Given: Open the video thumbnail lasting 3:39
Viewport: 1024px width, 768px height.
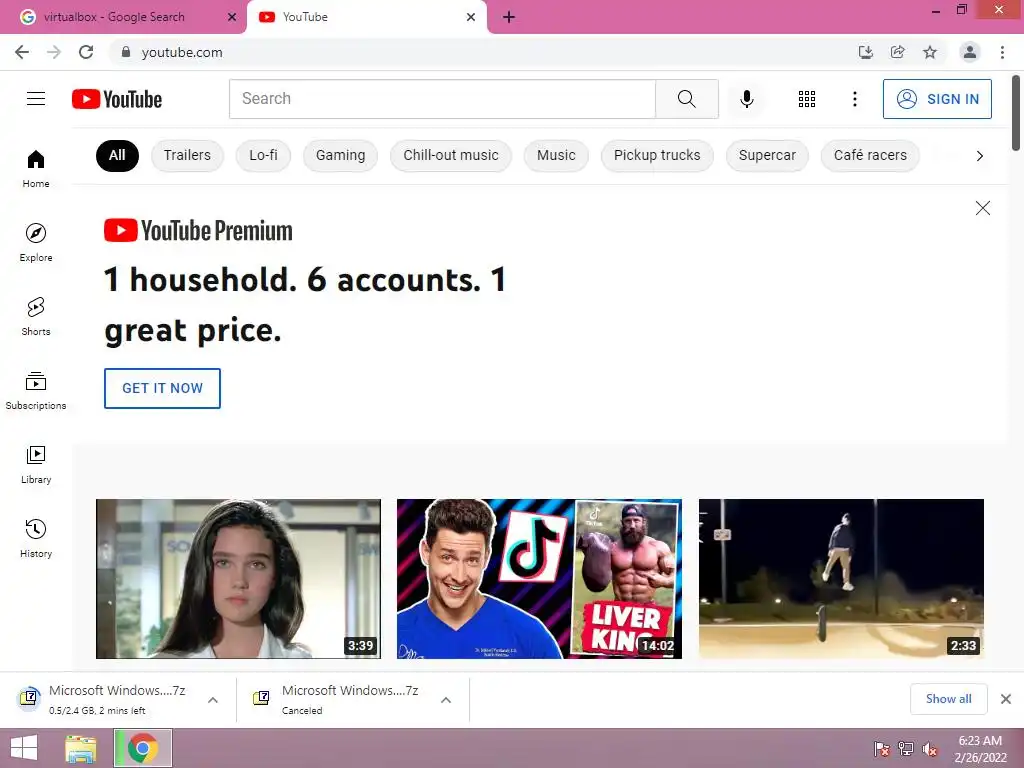Looking at the screenshot, I should [x=238, y=579].
